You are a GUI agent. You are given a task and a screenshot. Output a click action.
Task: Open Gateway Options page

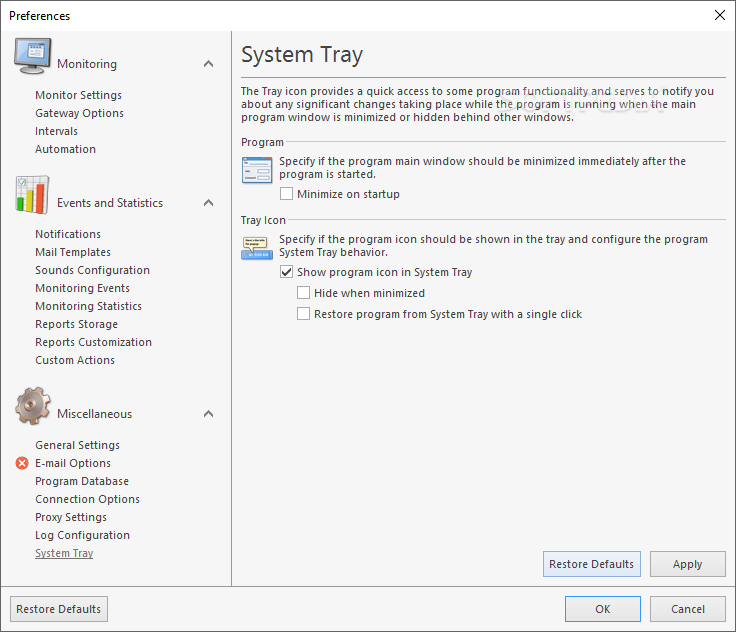point(79,113)
